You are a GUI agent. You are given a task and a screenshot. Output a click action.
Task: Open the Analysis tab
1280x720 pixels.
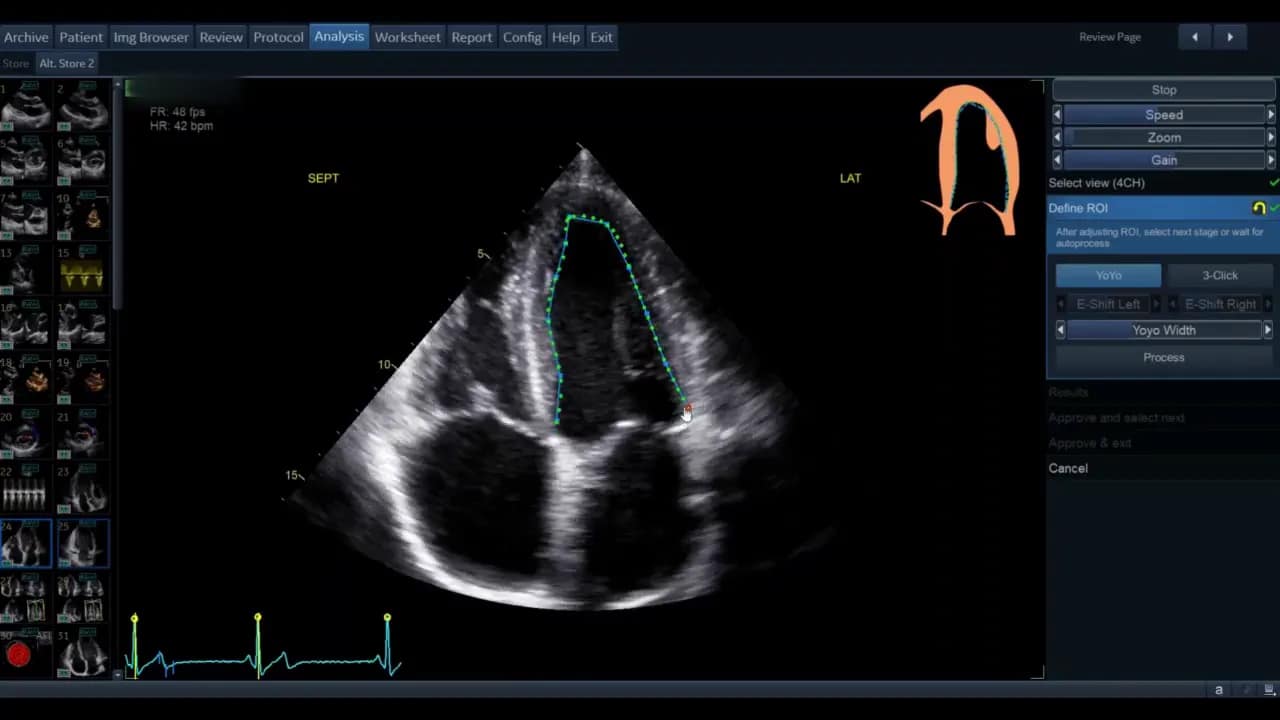click(x=339, y=37)
